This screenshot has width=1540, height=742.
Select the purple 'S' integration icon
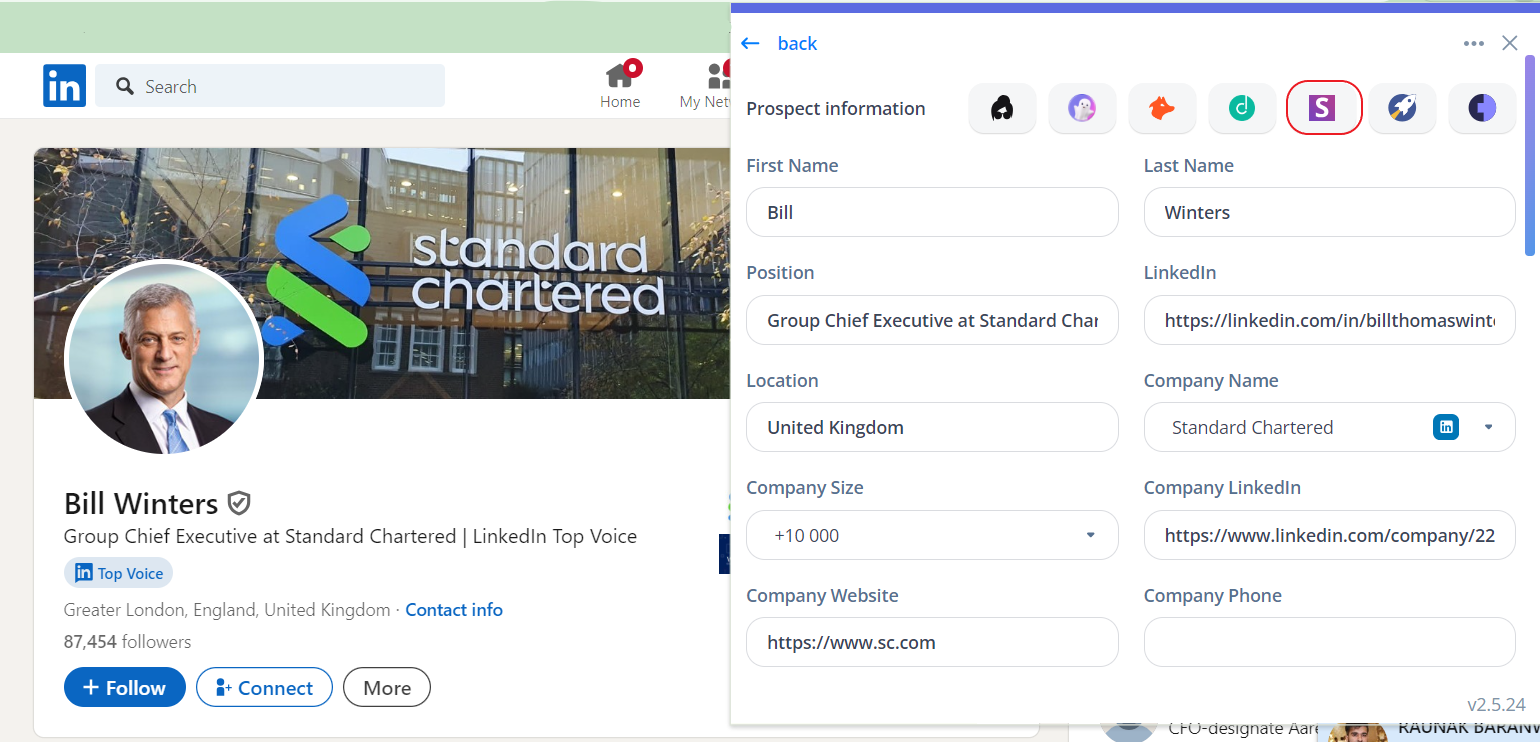[1323, 108]
